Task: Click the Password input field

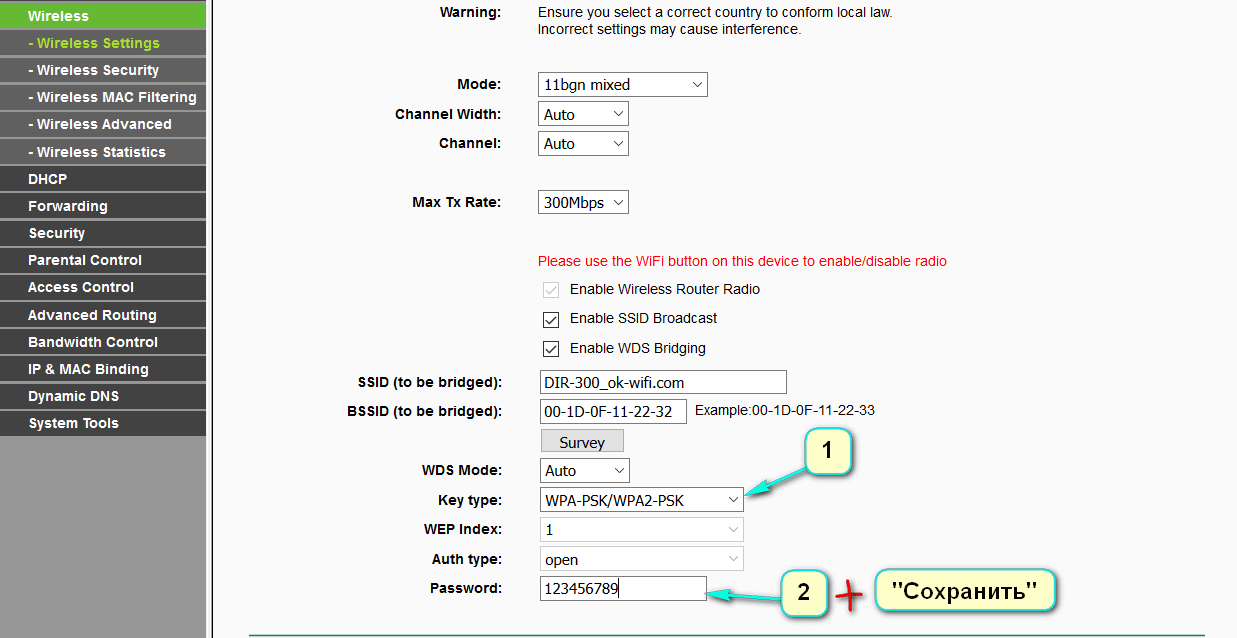Action: [x=622, y=588]
